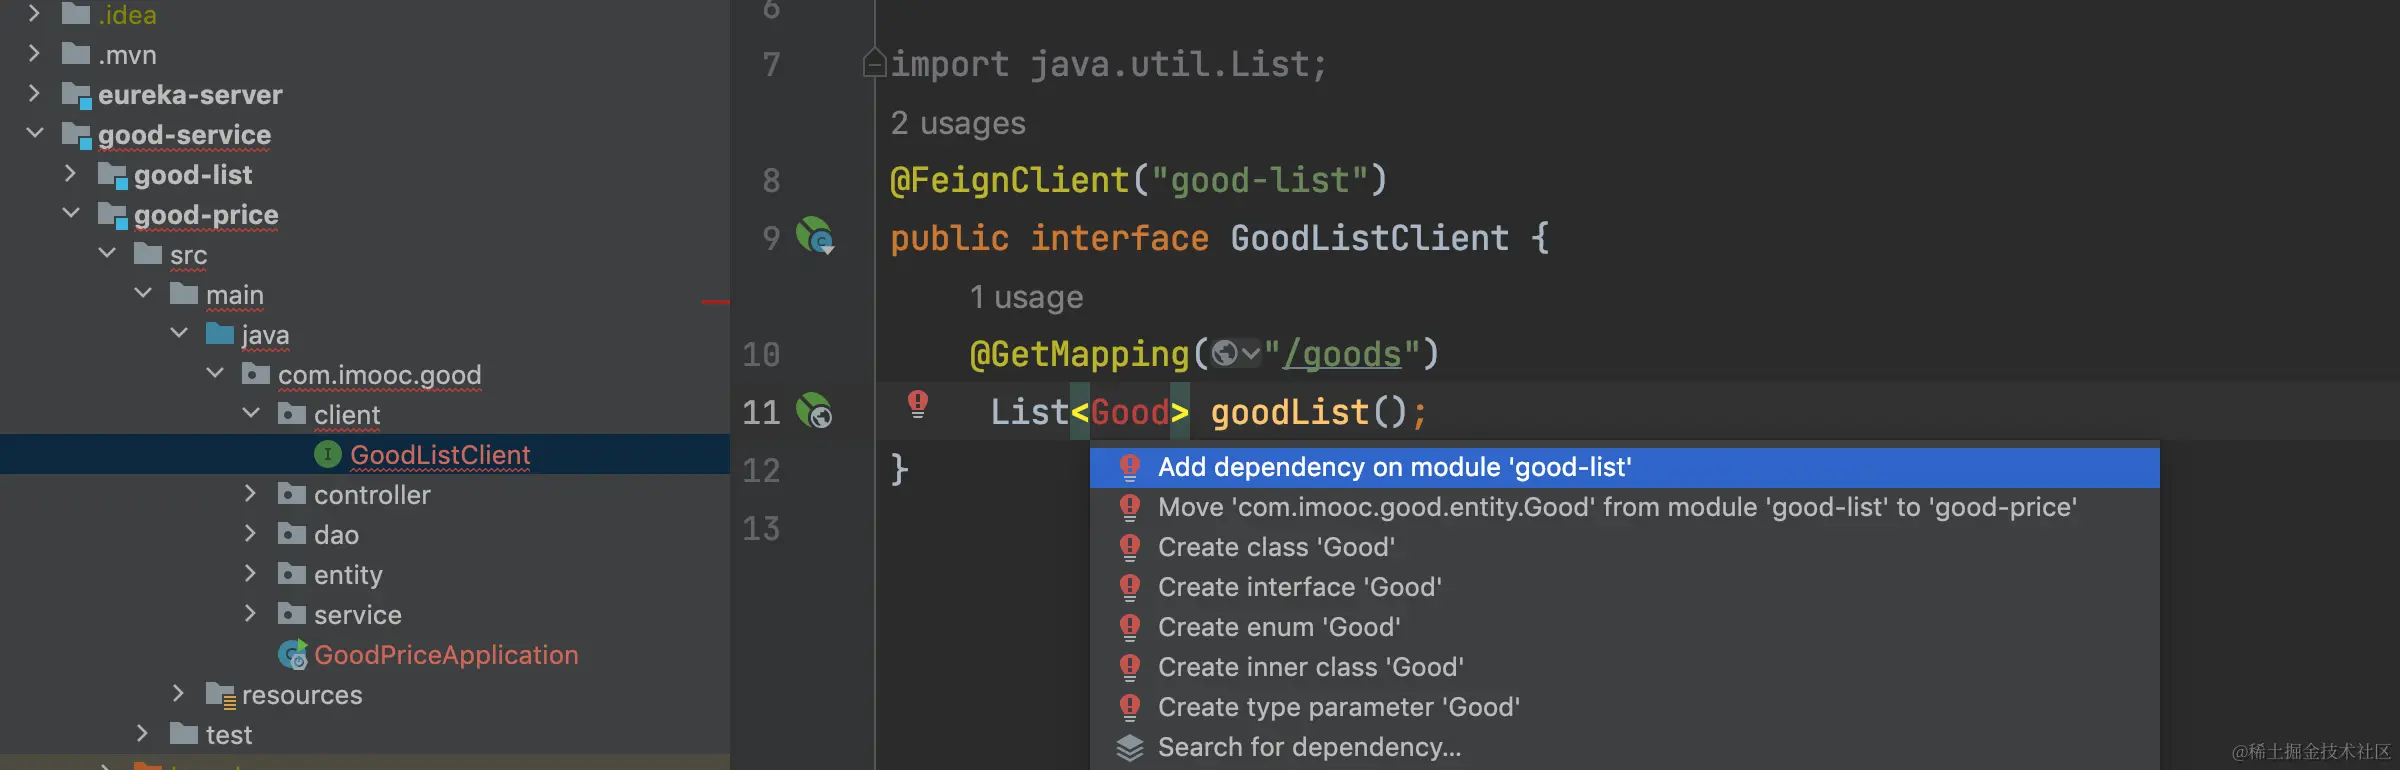Click the dao package icon
Screen dimensions: 2400x770
[291, 533]
